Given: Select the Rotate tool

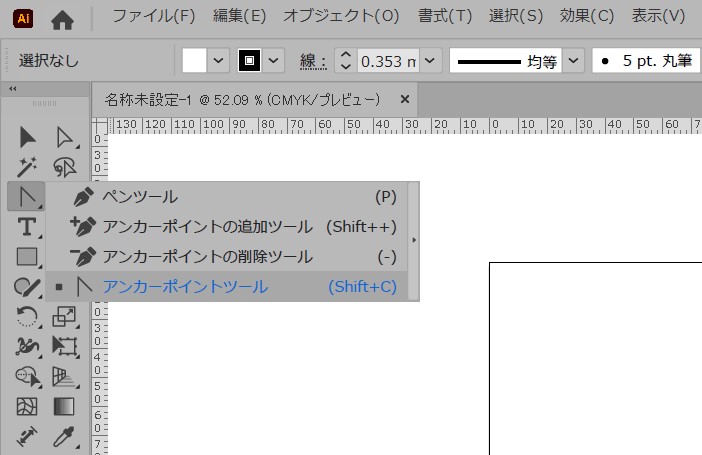Looking at the screenshot, I should [27, 317].
